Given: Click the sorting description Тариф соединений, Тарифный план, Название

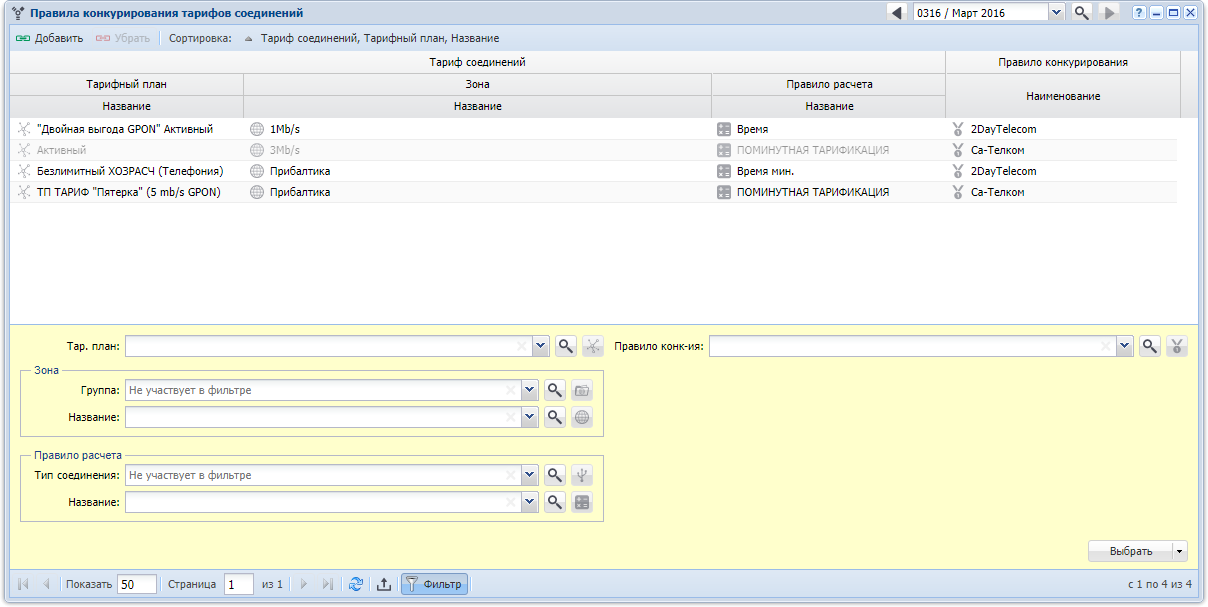Looking at the screenshot, I should coord(380,38).
